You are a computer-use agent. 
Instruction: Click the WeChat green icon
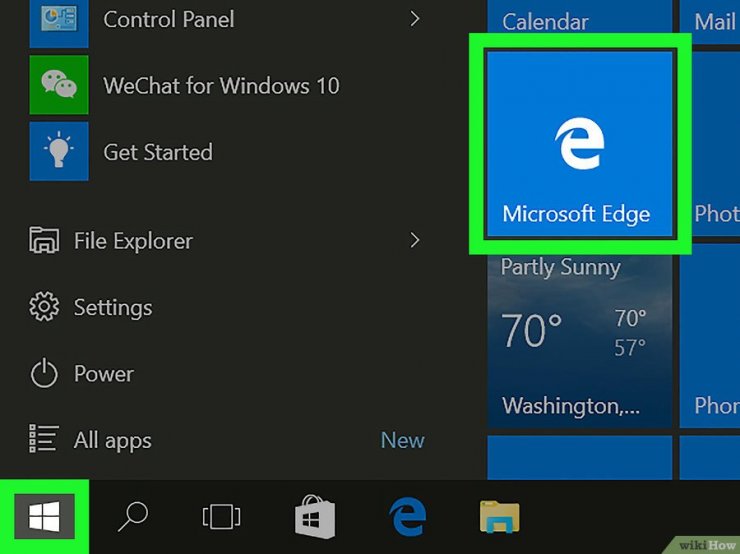(x=59, y=85)
